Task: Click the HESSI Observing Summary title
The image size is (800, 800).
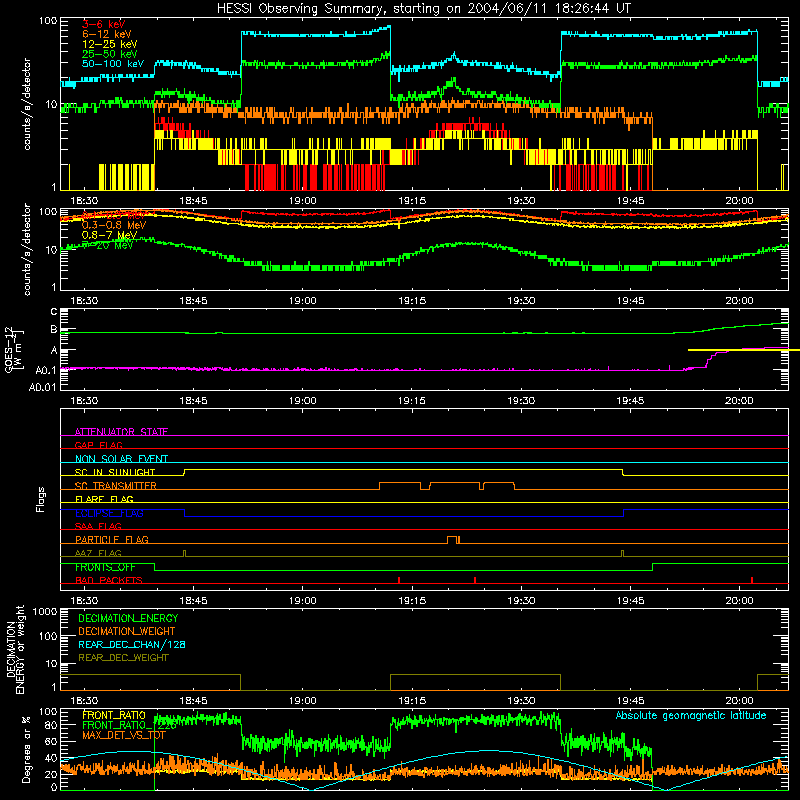Action: click(424, 8)
